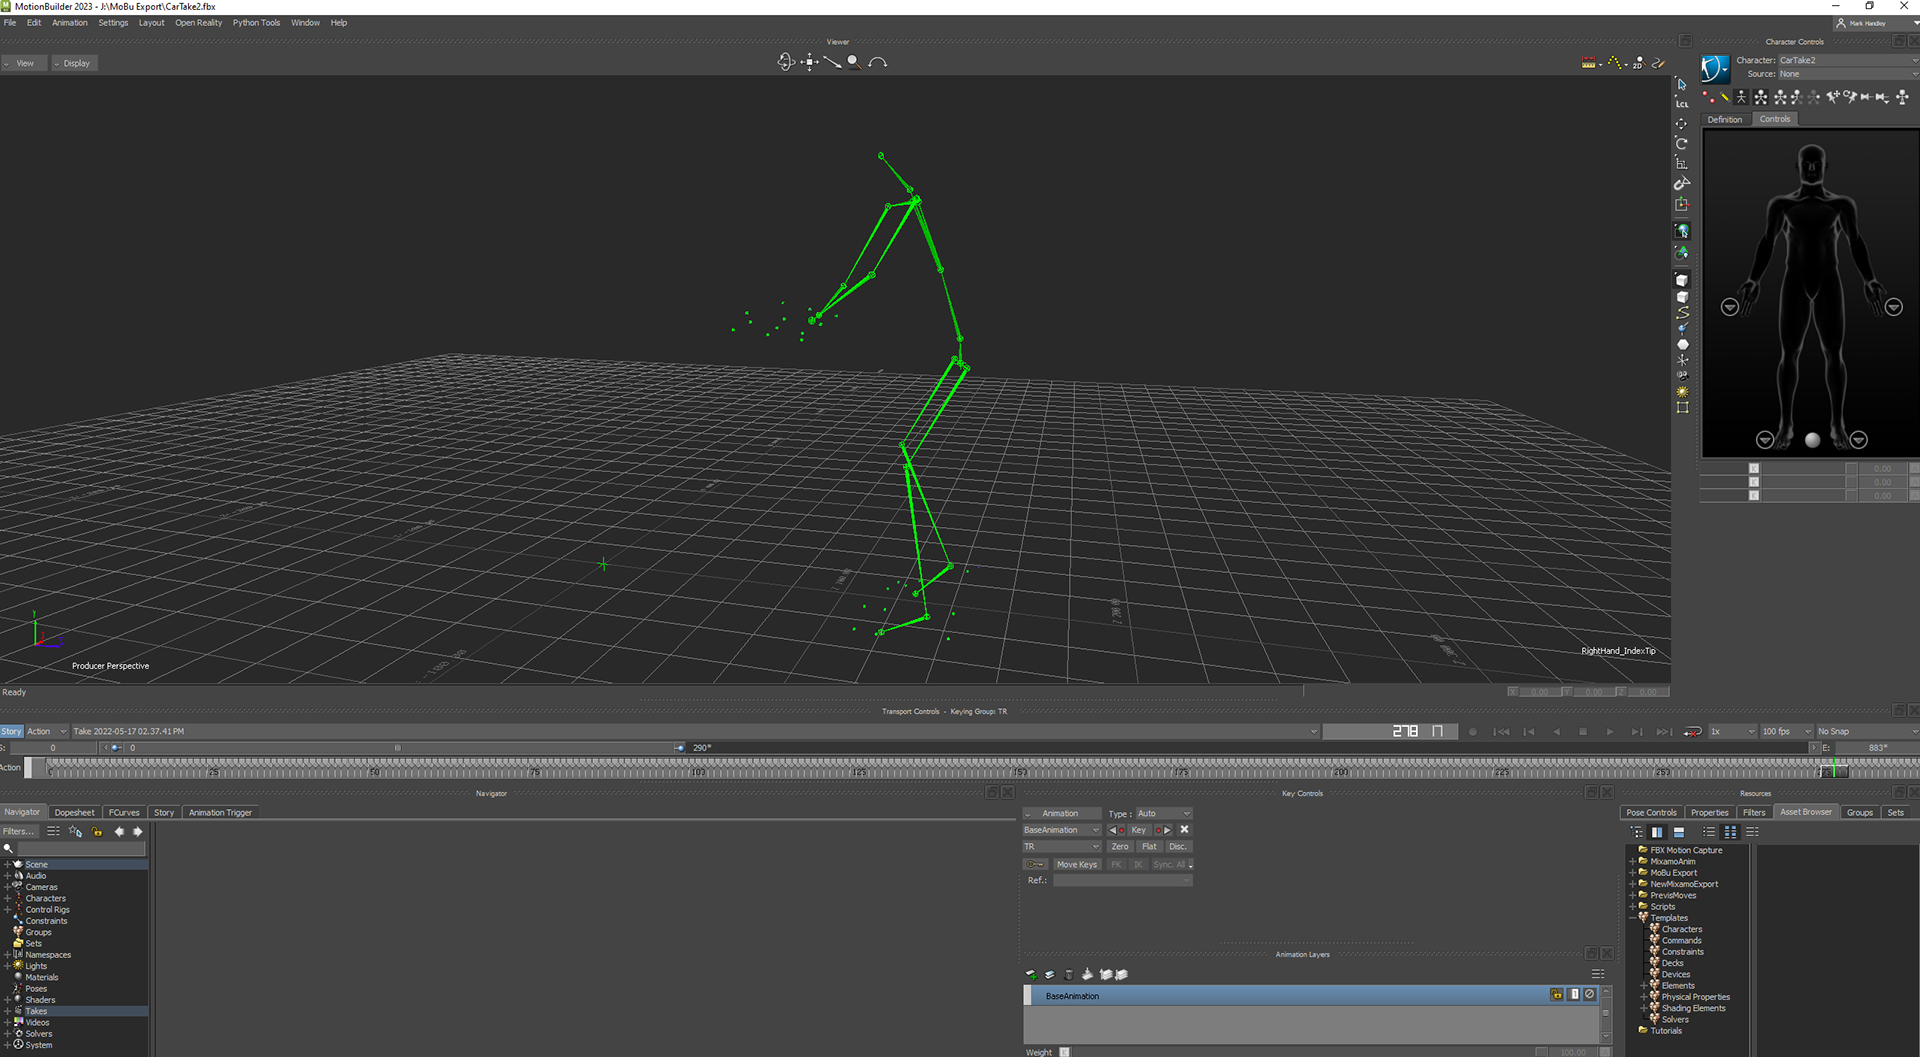Viewport: 1920px width, 1057px height.
Task: Click the Flat button
Action: tap(1149, 847)
